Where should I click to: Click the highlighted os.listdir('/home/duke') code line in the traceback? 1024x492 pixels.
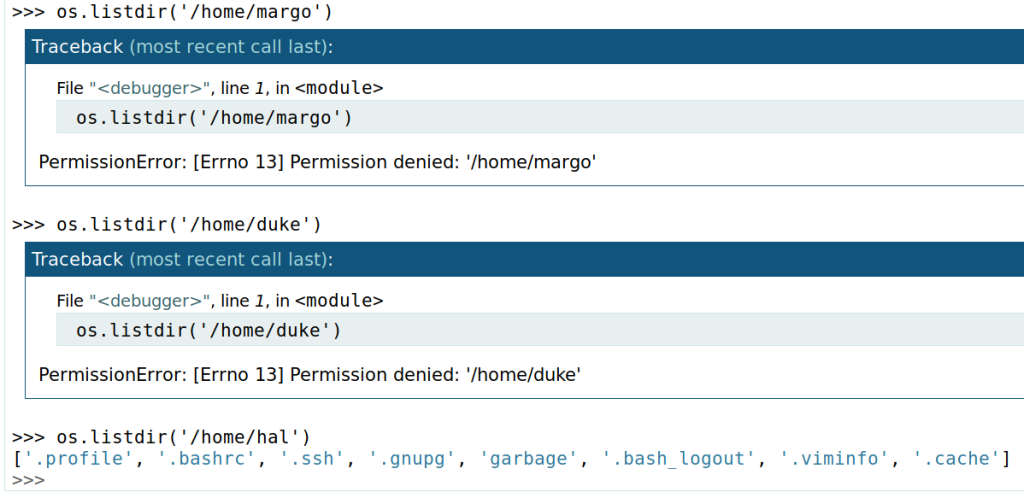click(x=209, y=330)
